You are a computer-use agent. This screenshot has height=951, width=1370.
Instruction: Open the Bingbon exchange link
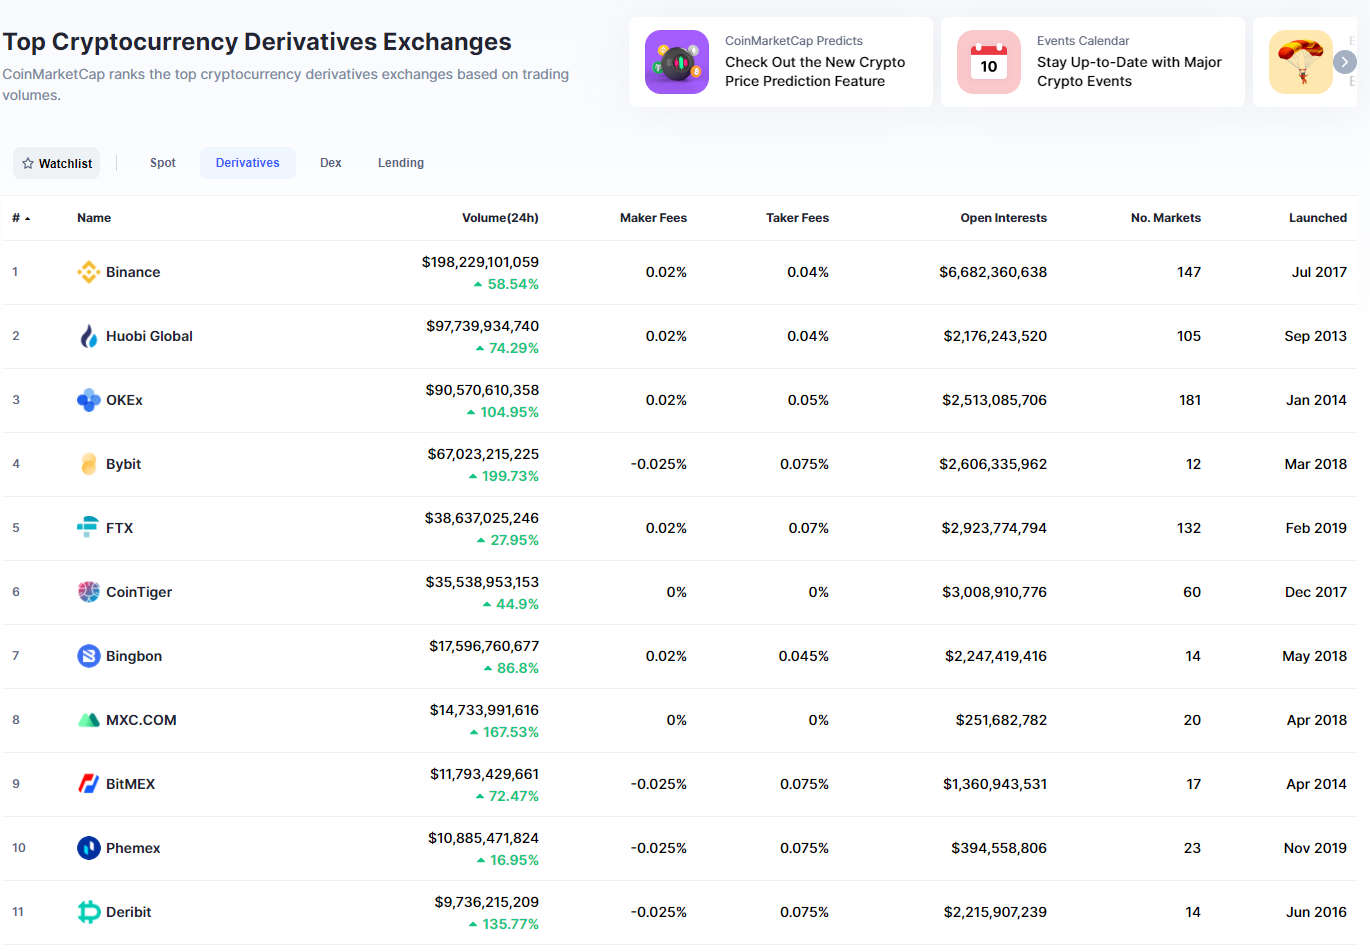coord(134,656)
